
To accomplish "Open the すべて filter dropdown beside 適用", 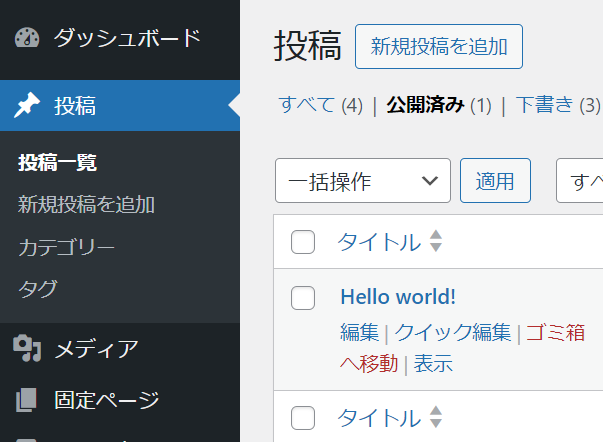I will pyautogui.click(x=580, y=180).
